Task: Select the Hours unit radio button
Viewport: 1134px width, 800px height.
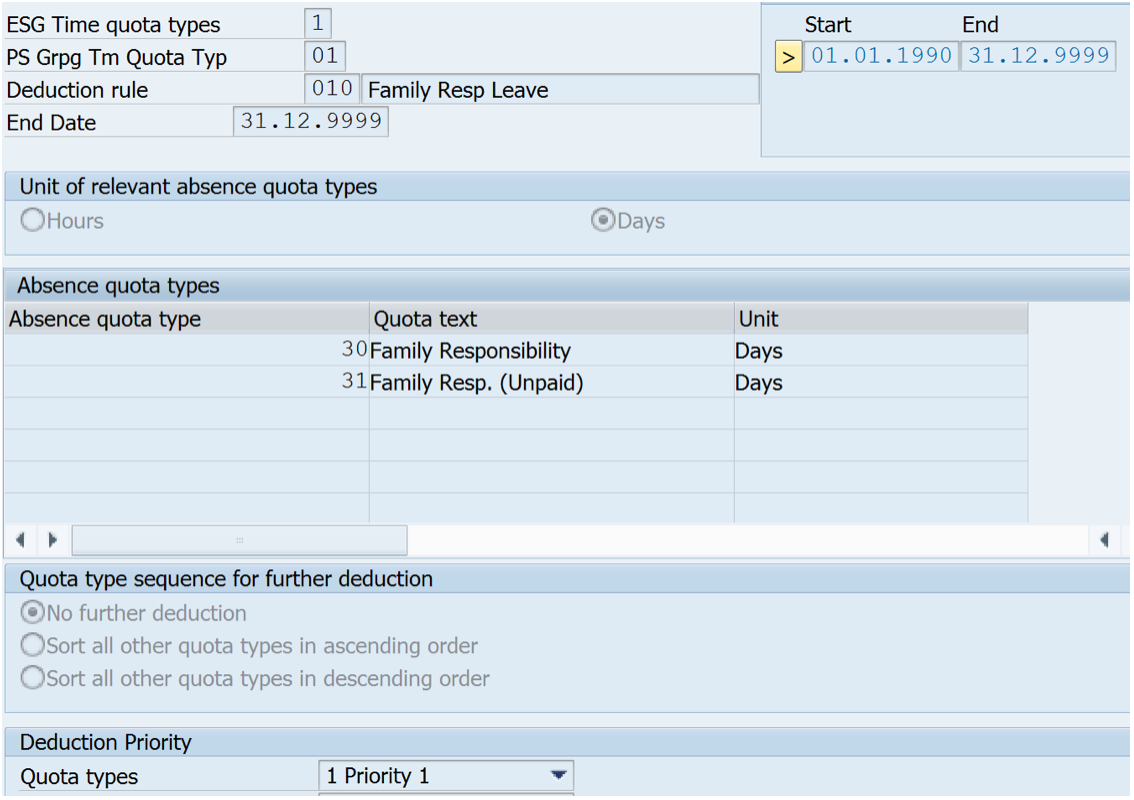Action: (33, 221)
